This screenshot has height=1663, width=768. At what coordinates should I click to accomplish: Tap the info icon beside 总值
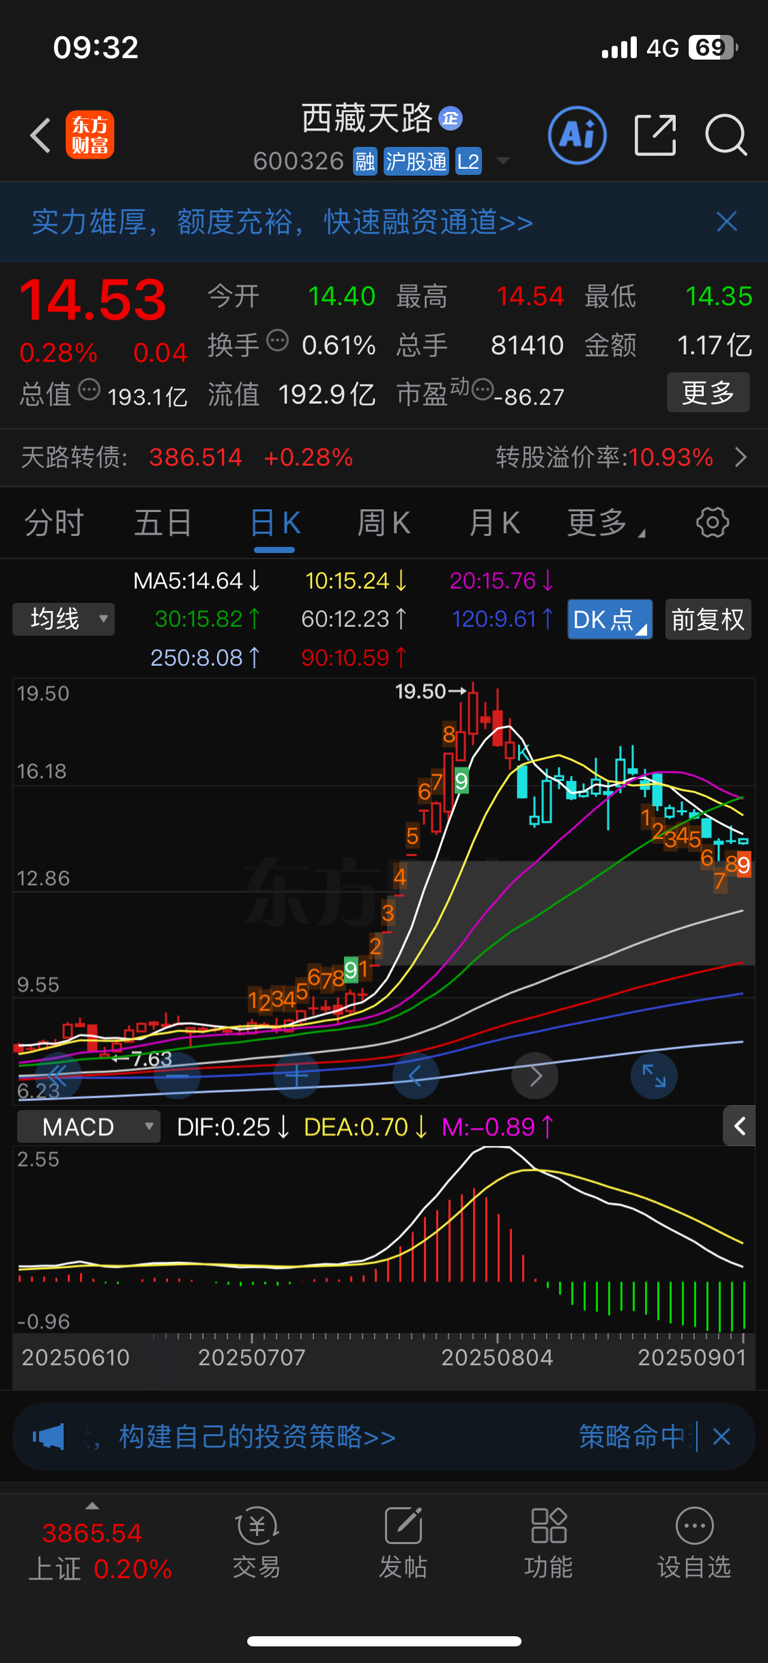tap(89, 390)
